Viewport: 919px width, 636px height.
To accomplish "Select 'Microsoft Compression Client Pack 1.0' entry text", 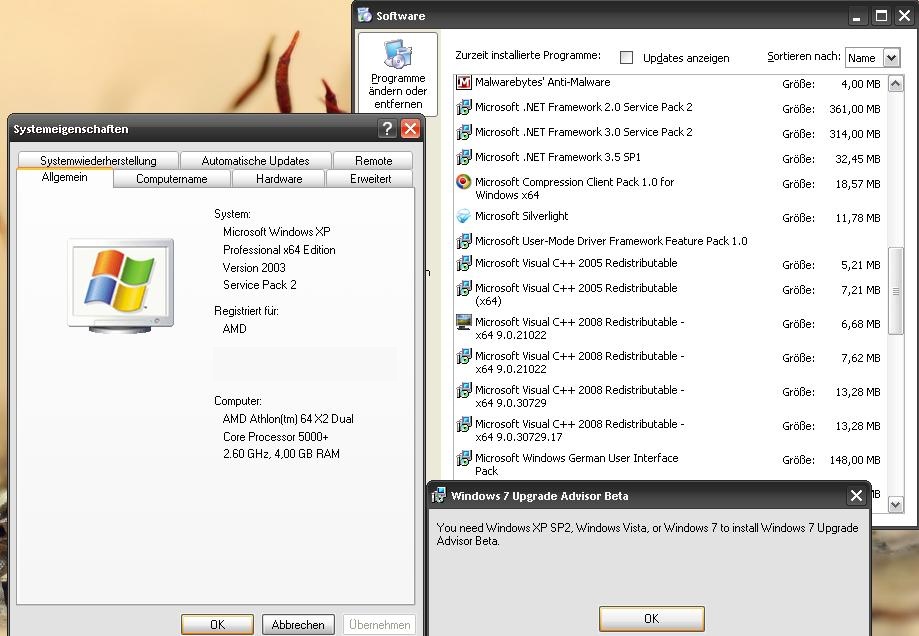I will [574, 188].
